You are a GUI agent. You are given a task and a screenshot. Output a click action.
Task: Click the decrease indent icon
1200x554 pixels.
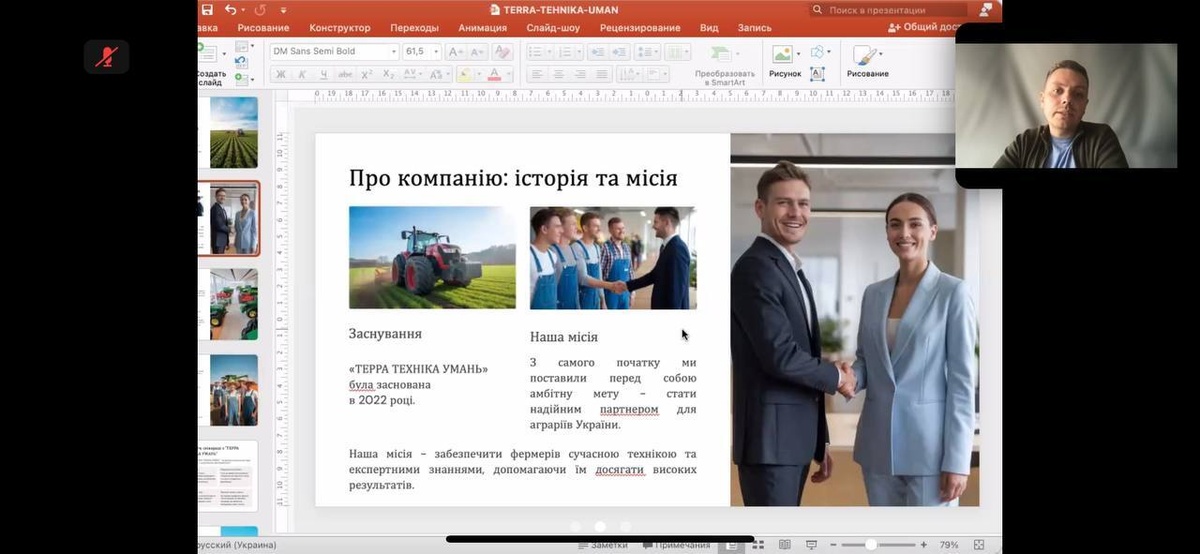point(598,52)
